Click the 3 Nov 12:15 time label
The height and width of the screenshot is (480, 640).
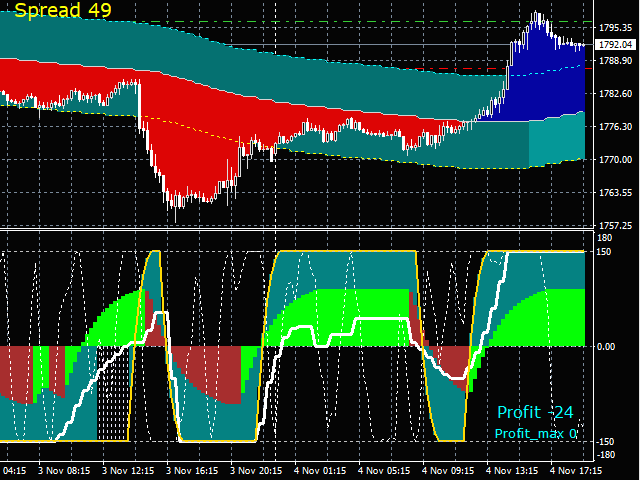tap(128, 471)
